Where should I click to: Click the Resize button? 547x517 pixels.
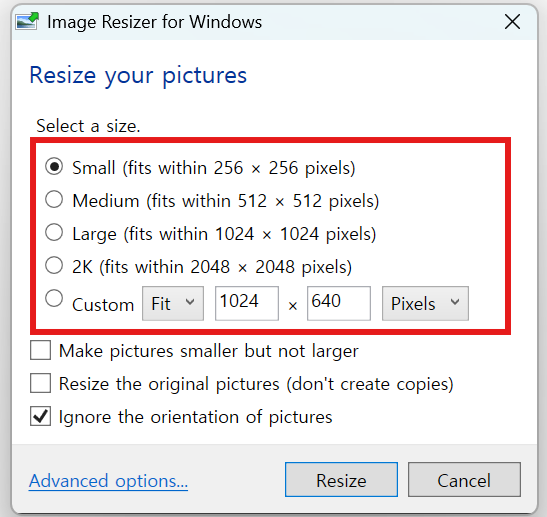[x=341, y=480]
